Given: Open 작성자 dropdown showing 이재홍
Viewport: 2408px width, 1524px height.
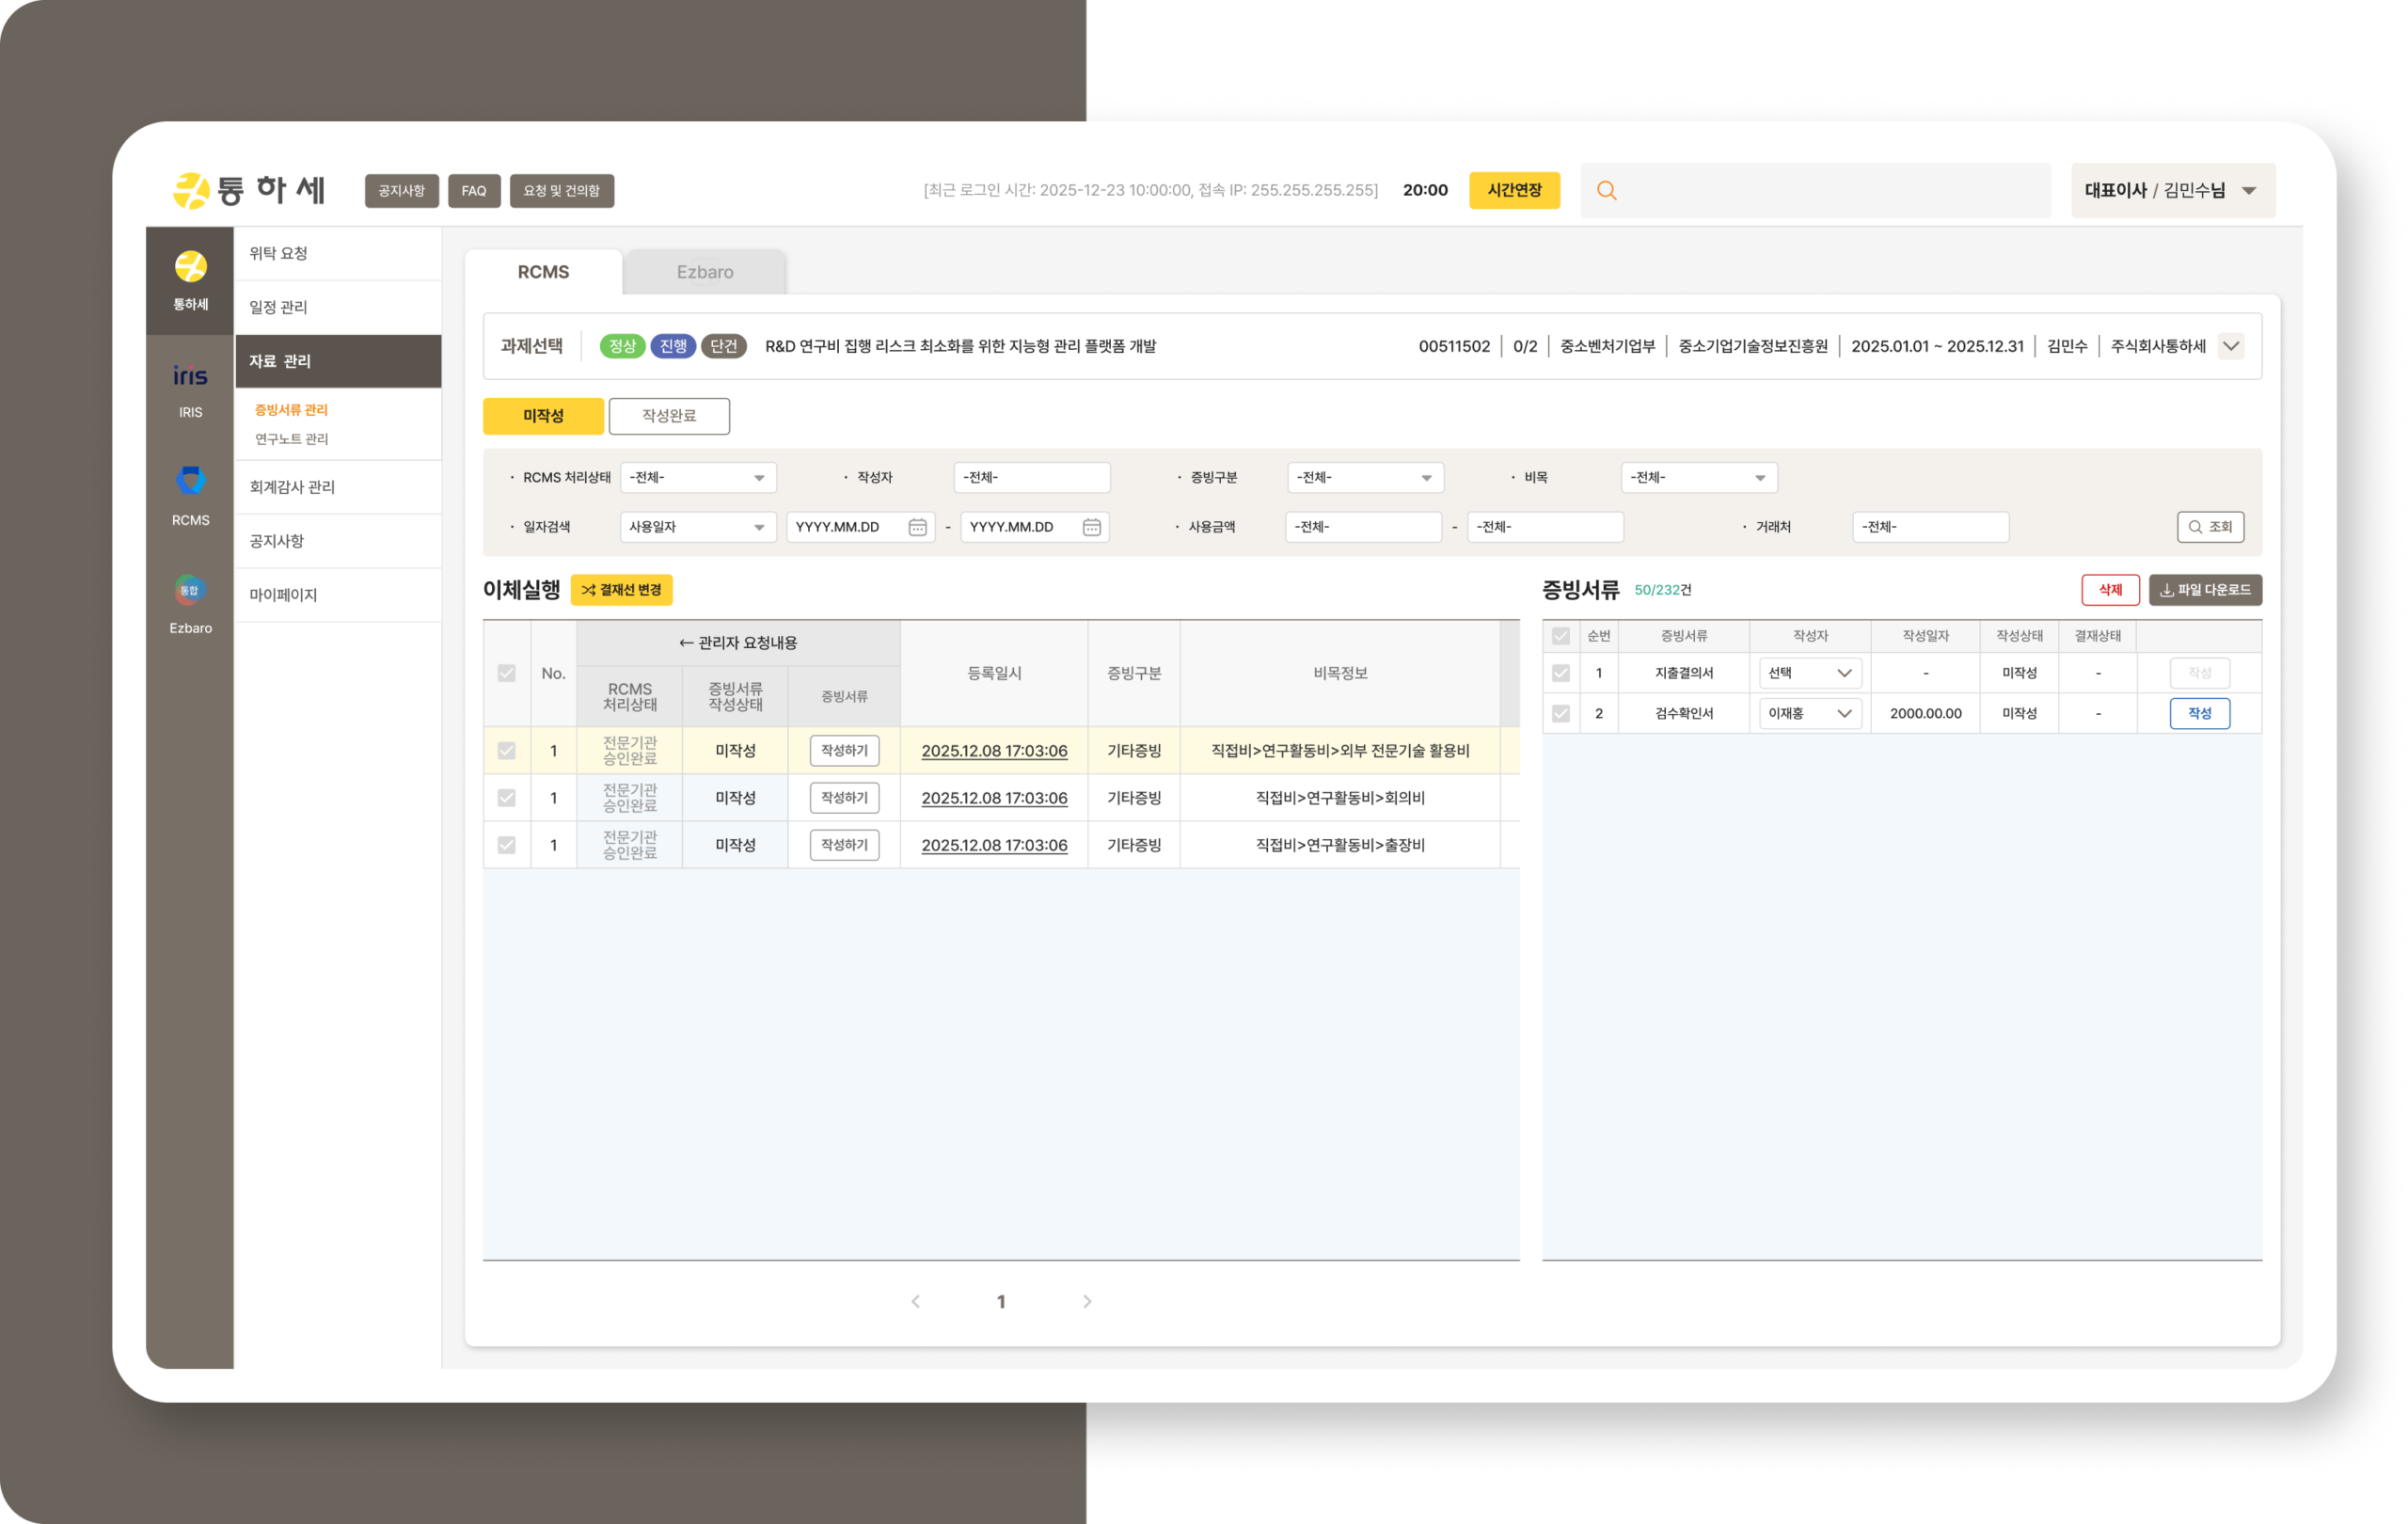Looking at the screenshot, I should click(x=1810, y=714).
